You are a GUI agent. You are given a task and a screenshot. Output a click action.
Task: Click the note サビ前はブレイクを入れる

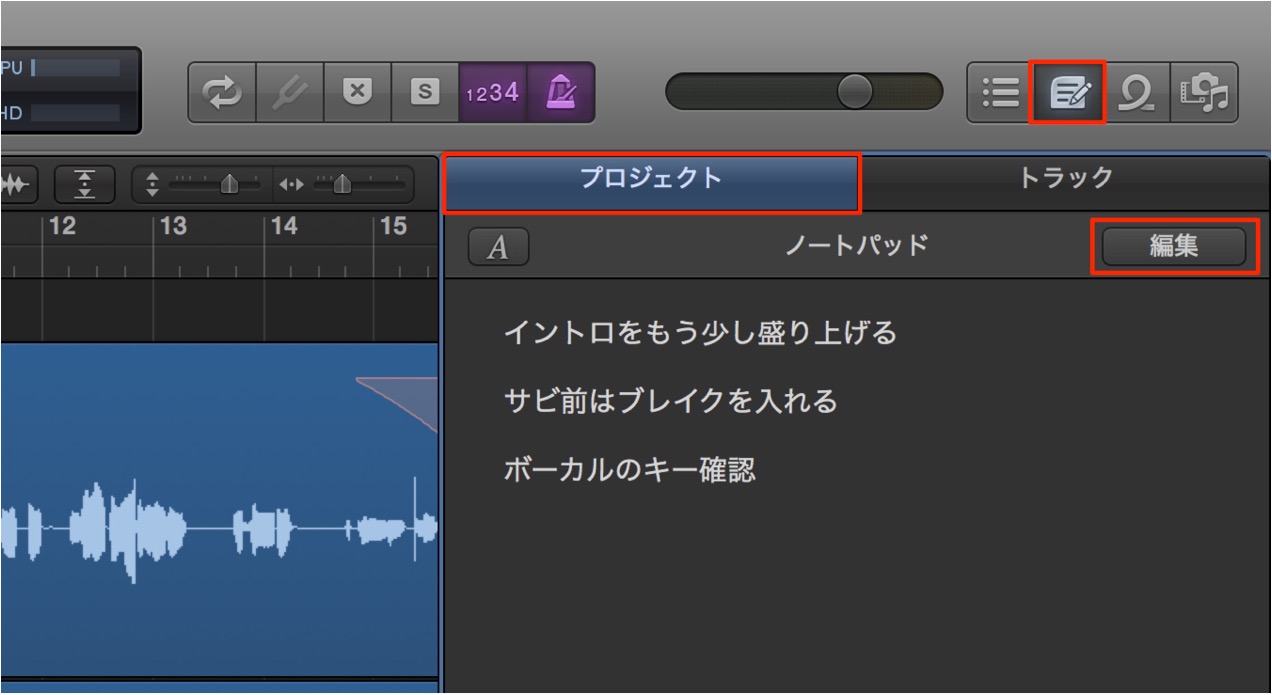pos(671,402)
